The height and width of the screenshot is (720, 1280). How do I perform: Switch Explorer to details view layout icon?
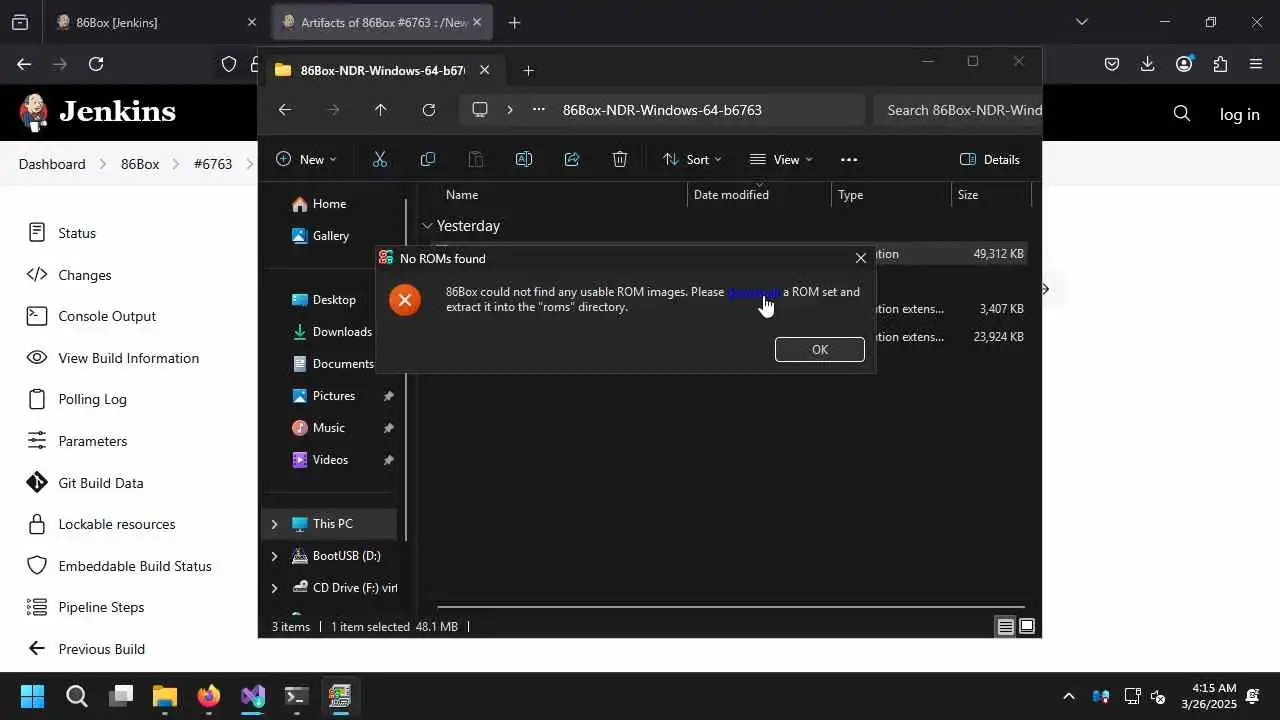1006,627
